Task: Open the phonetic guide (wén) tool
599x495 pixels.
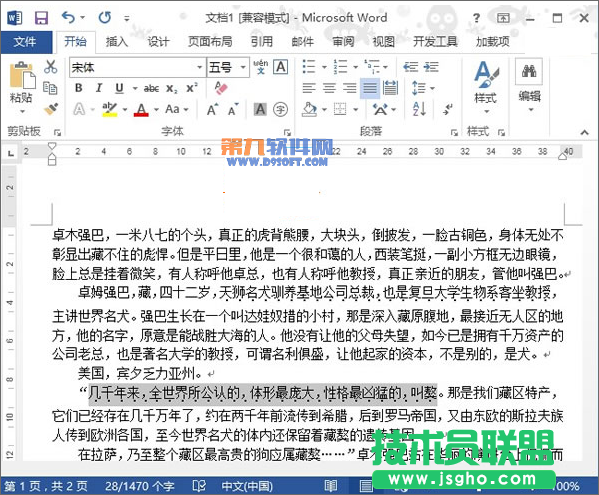Action: click(x=261, y=67)
